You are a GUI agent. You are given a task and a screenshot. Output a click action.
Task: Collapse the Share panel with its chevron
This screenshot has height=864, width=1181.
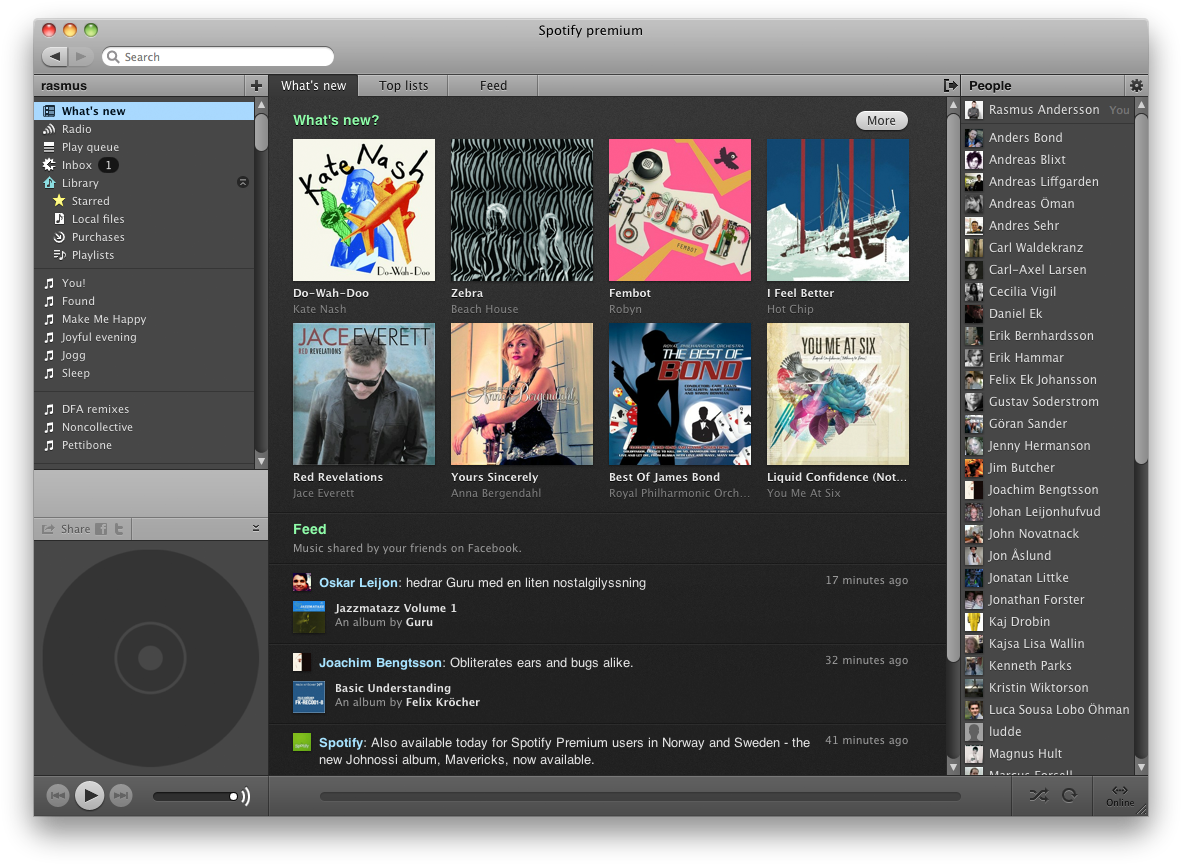coord(254,528)
